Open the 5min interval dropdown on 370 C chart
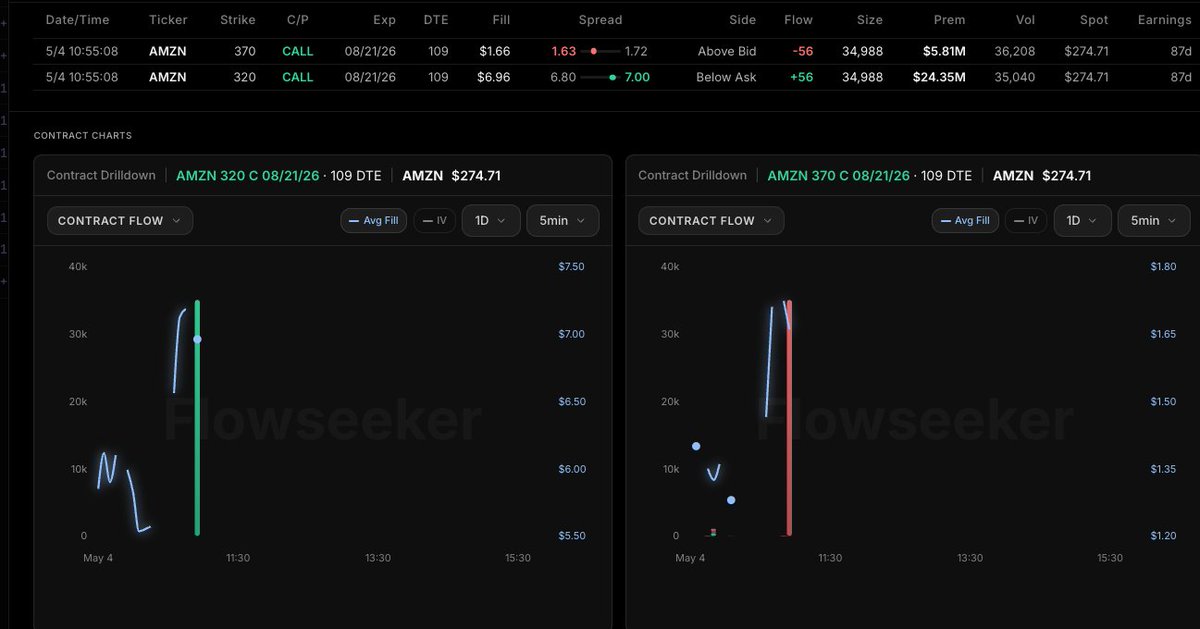The image size is (1200, 629). (1154, 221)
